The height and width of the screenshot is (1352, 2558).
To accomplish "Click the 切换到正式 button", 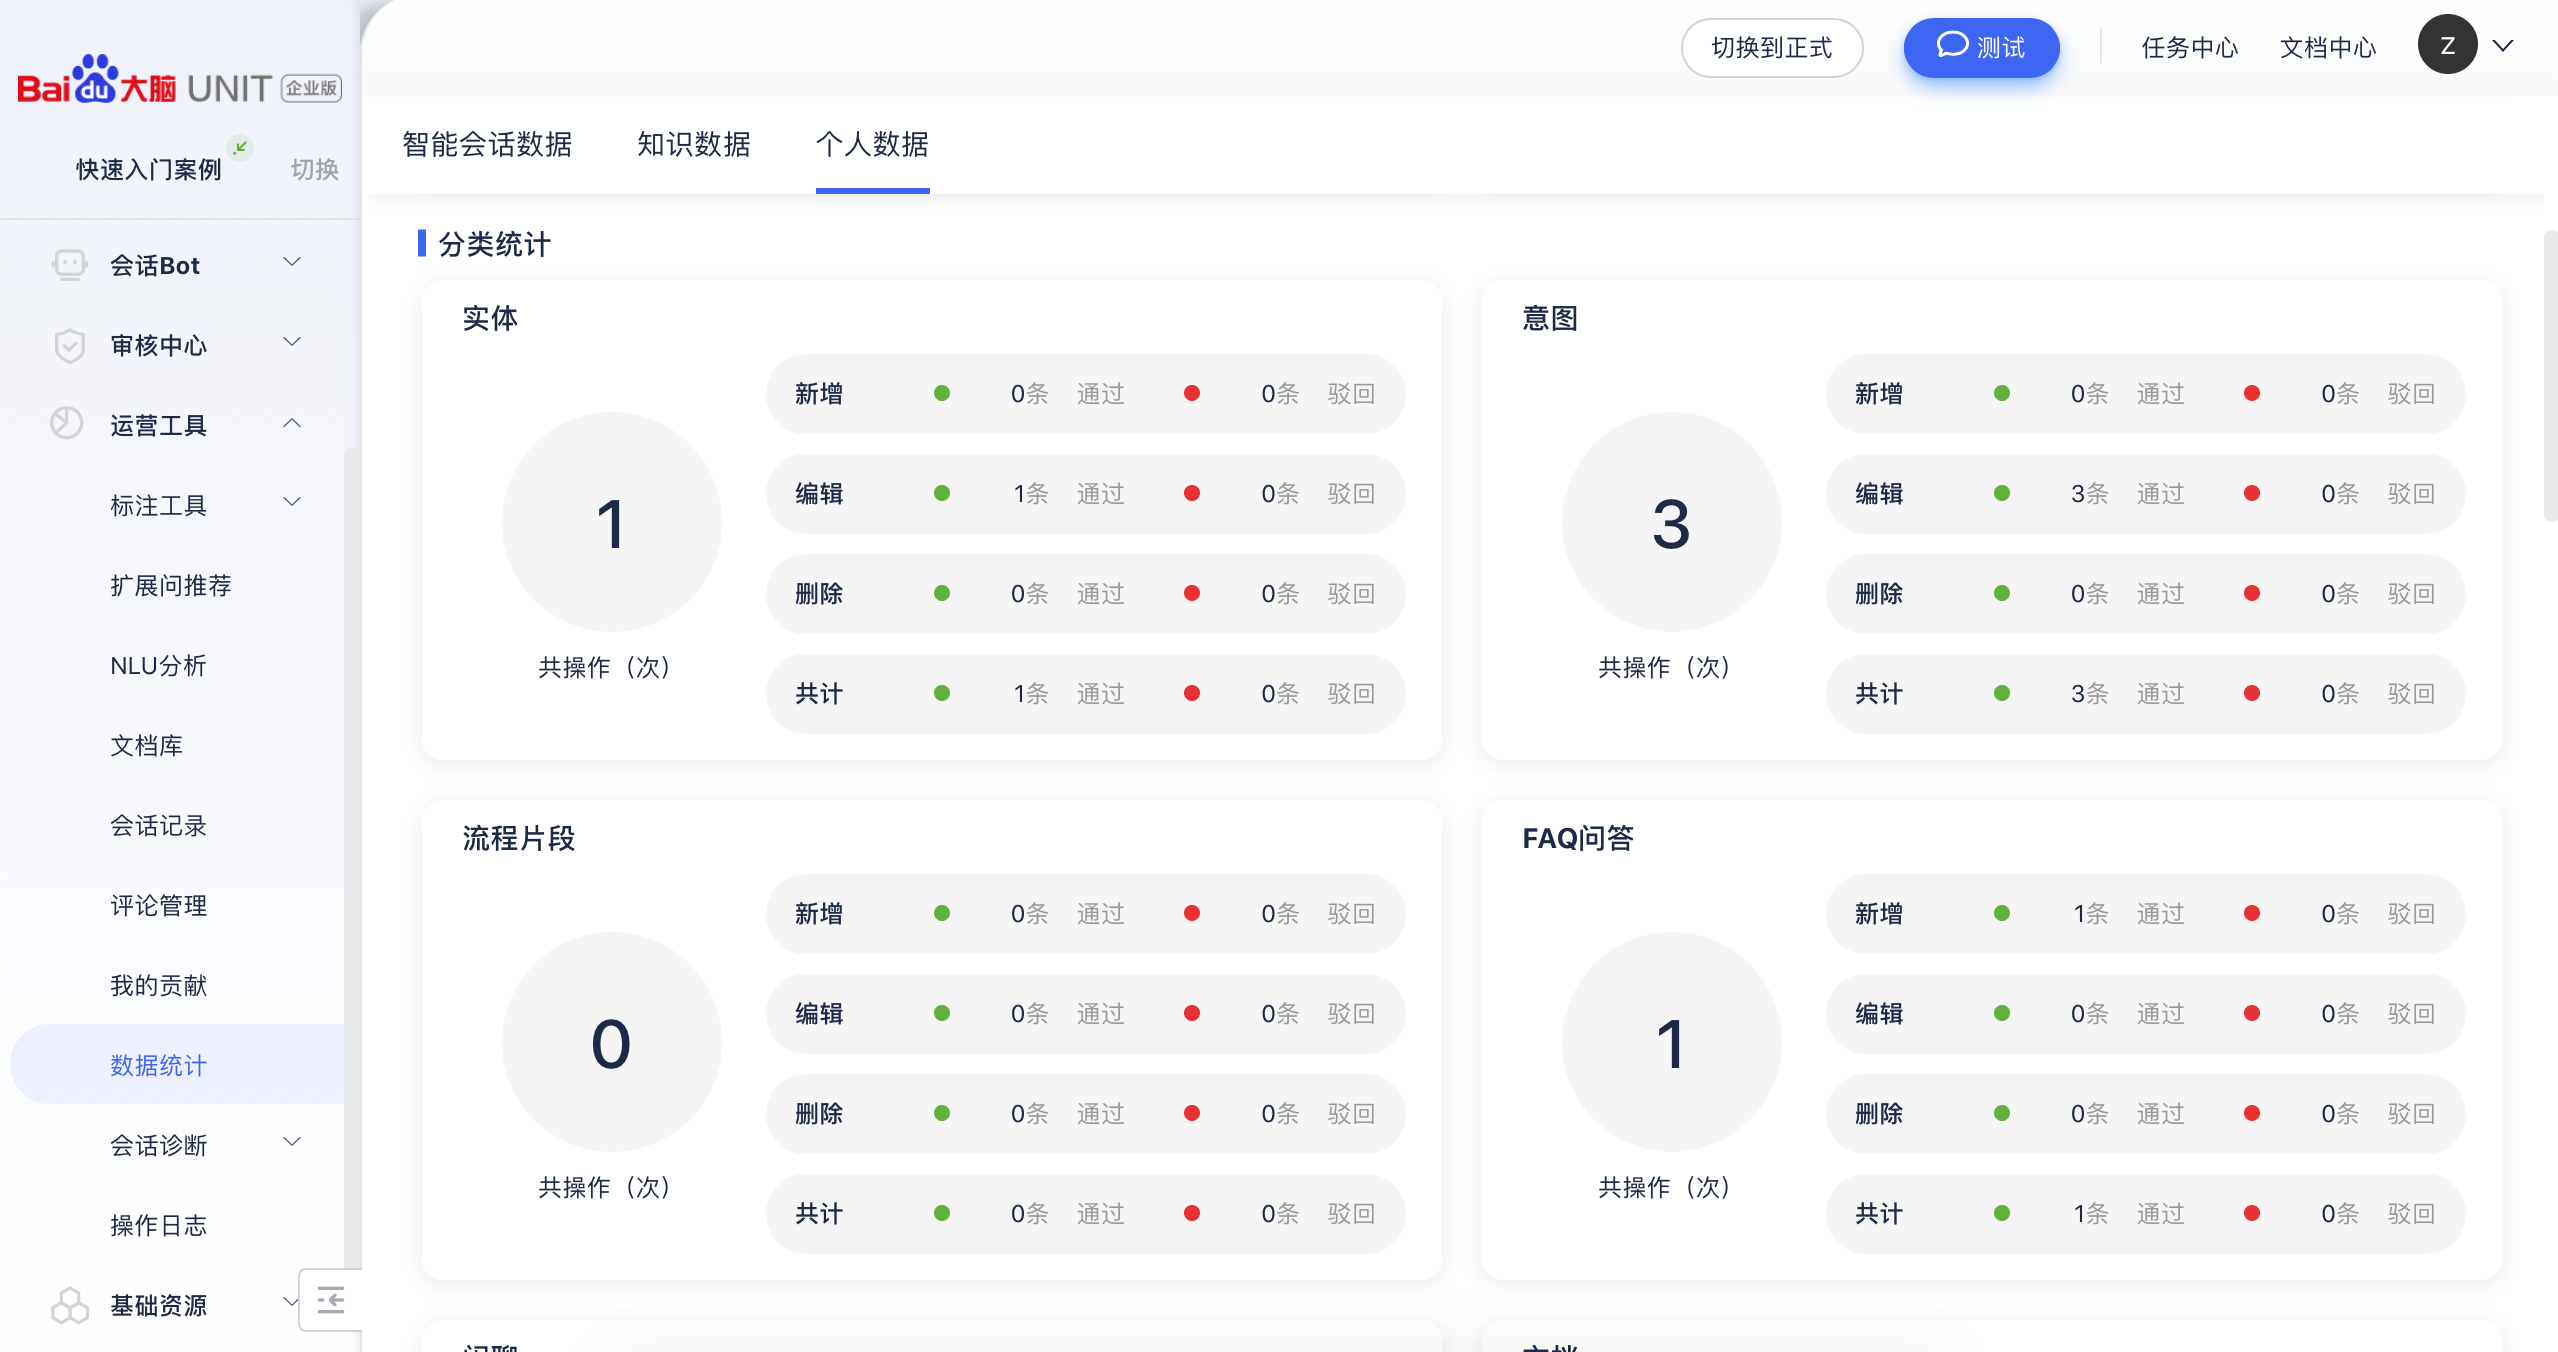I will pos(1772,48).
